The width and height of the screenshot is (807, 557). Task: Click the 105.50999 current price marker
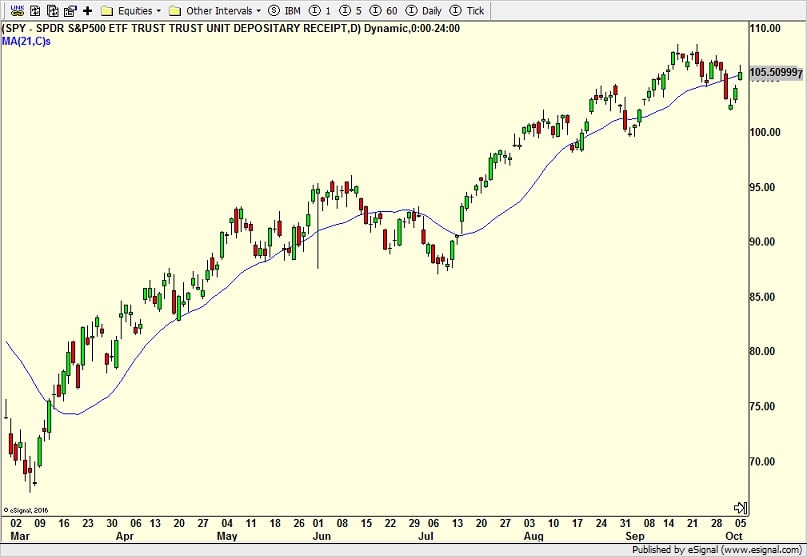[x=775, y=73]
